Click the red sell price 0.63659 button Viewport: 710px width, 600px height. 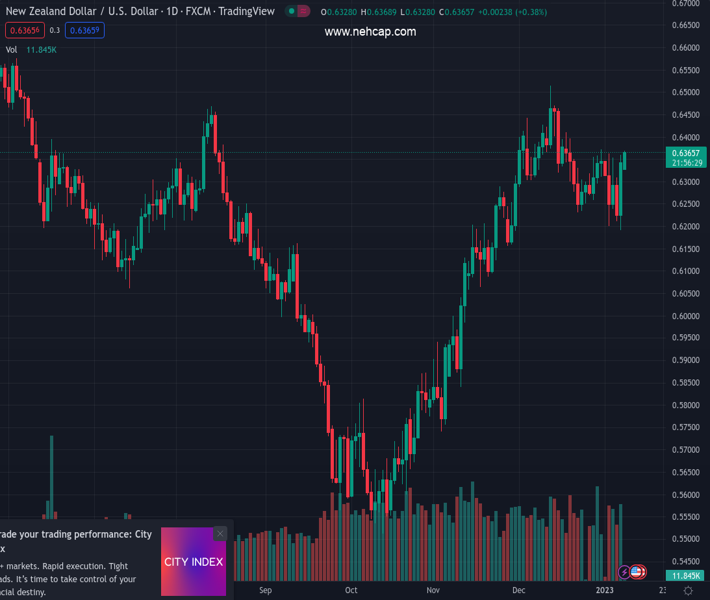pos(24,31)
